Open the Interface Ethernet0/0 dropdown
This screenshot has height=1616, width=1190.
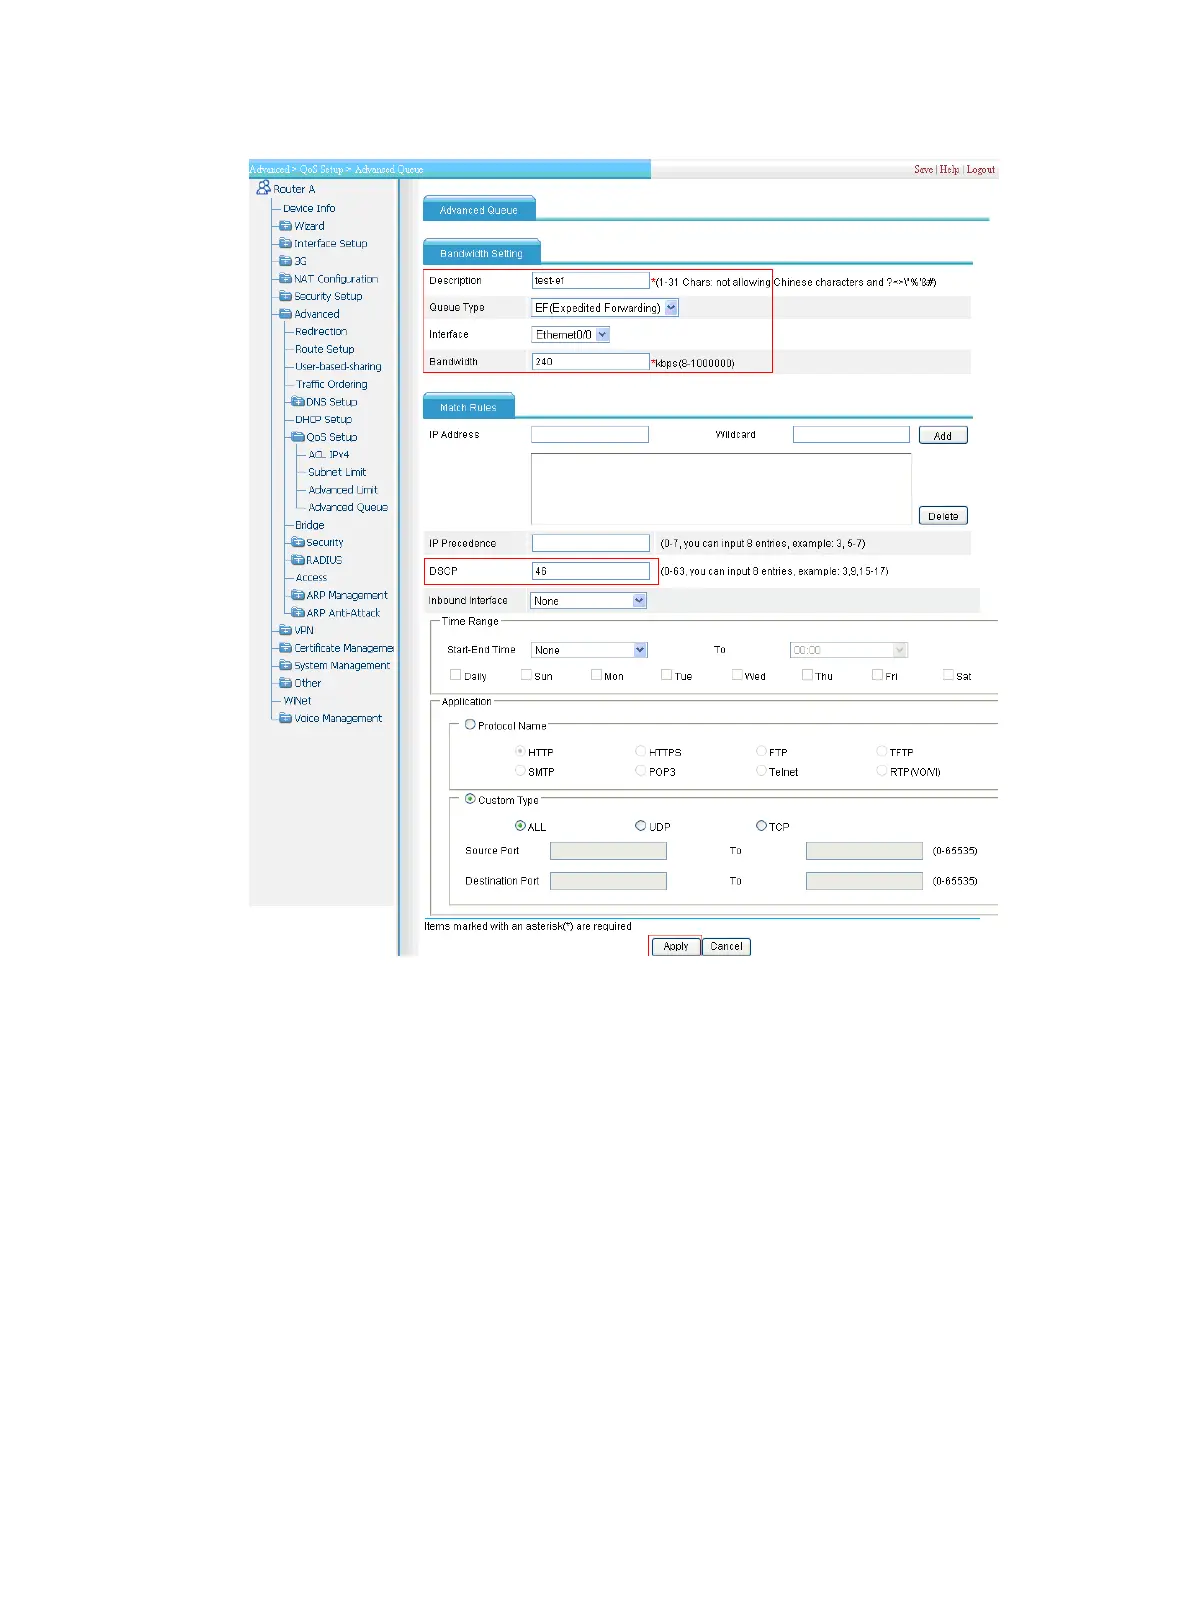[x=570, y=335]
